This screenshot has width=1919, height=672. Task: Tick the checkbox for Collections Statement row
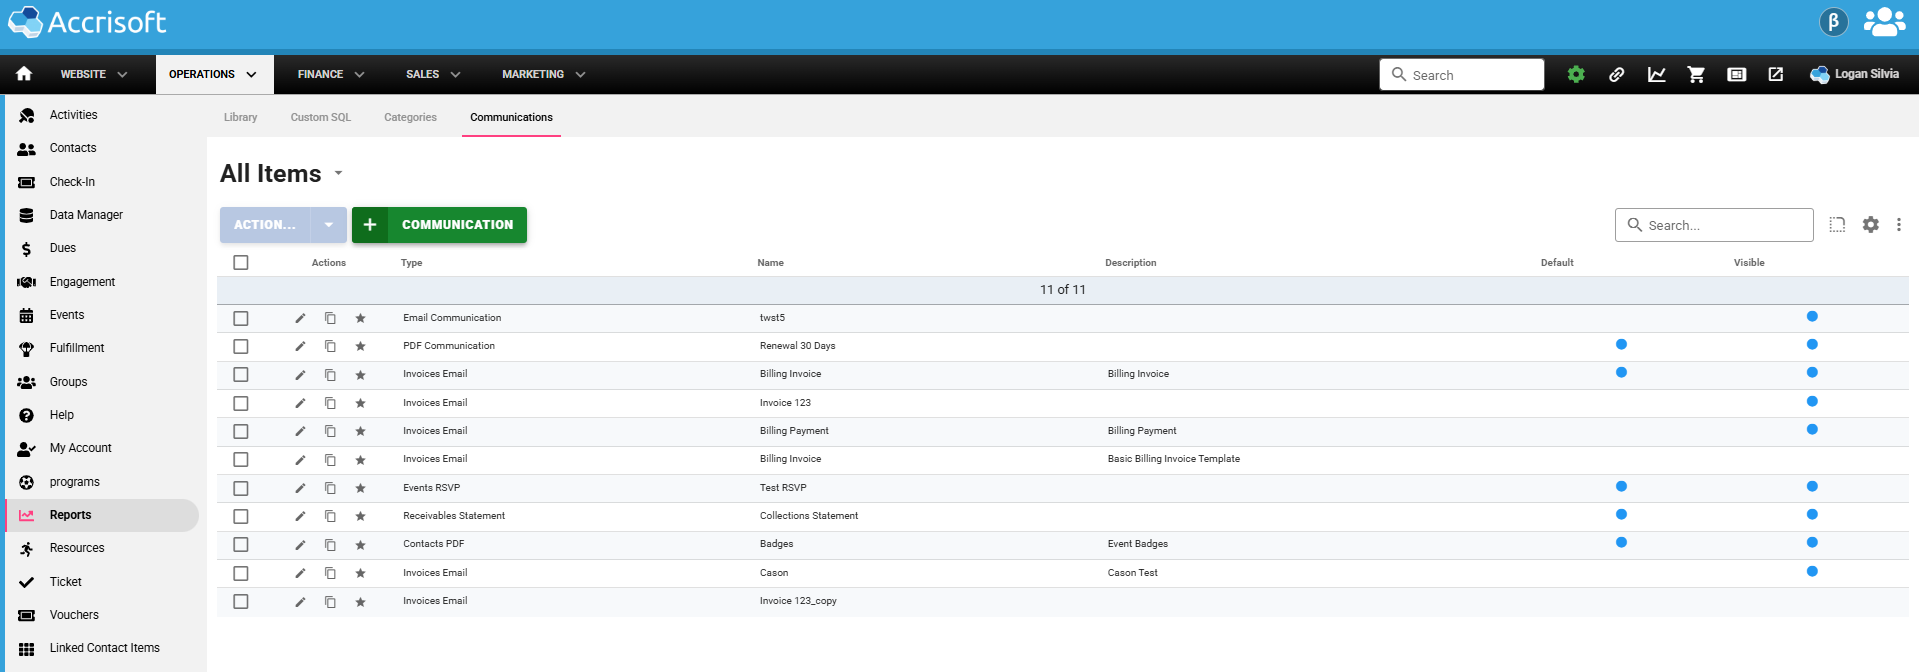(241, 517)
